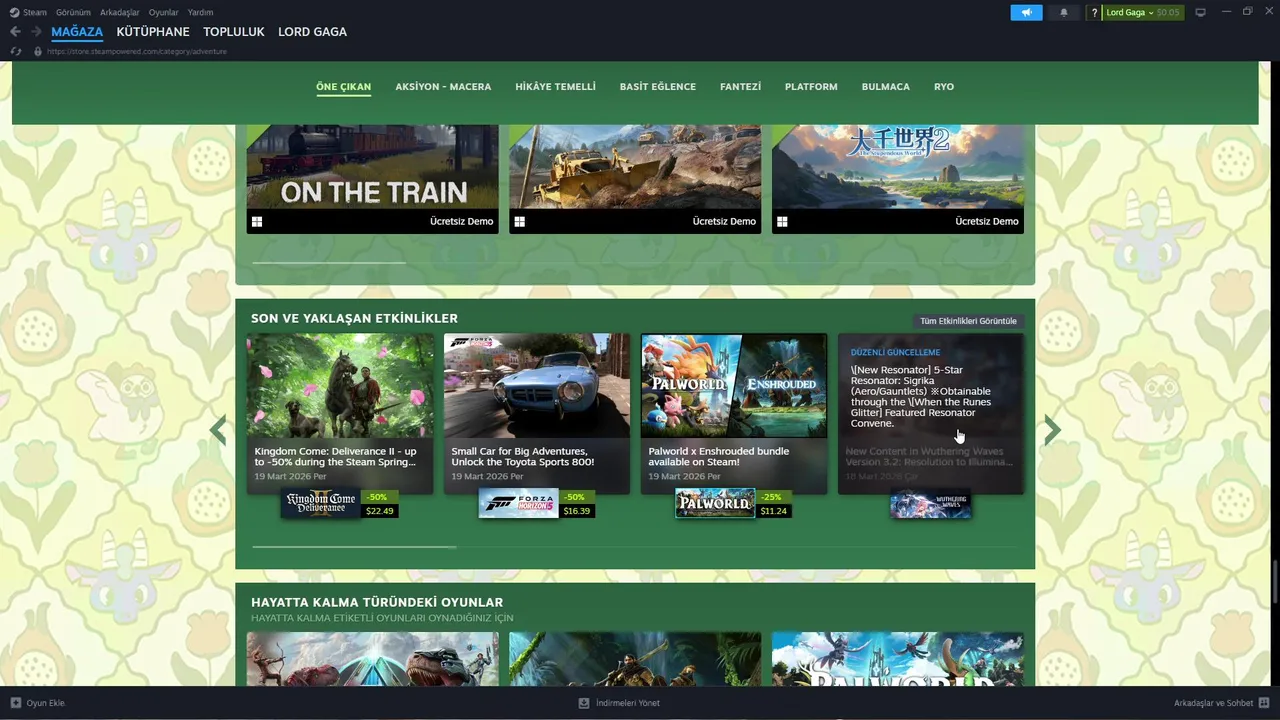Click the question mark help icon

coord(1094,12)
